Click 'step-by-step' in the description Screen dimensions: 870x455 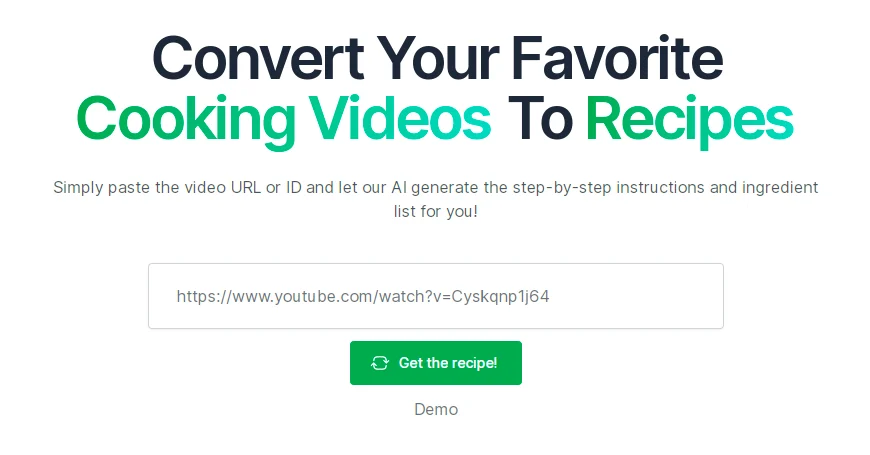pyautogui.click(x=562, y=188)
